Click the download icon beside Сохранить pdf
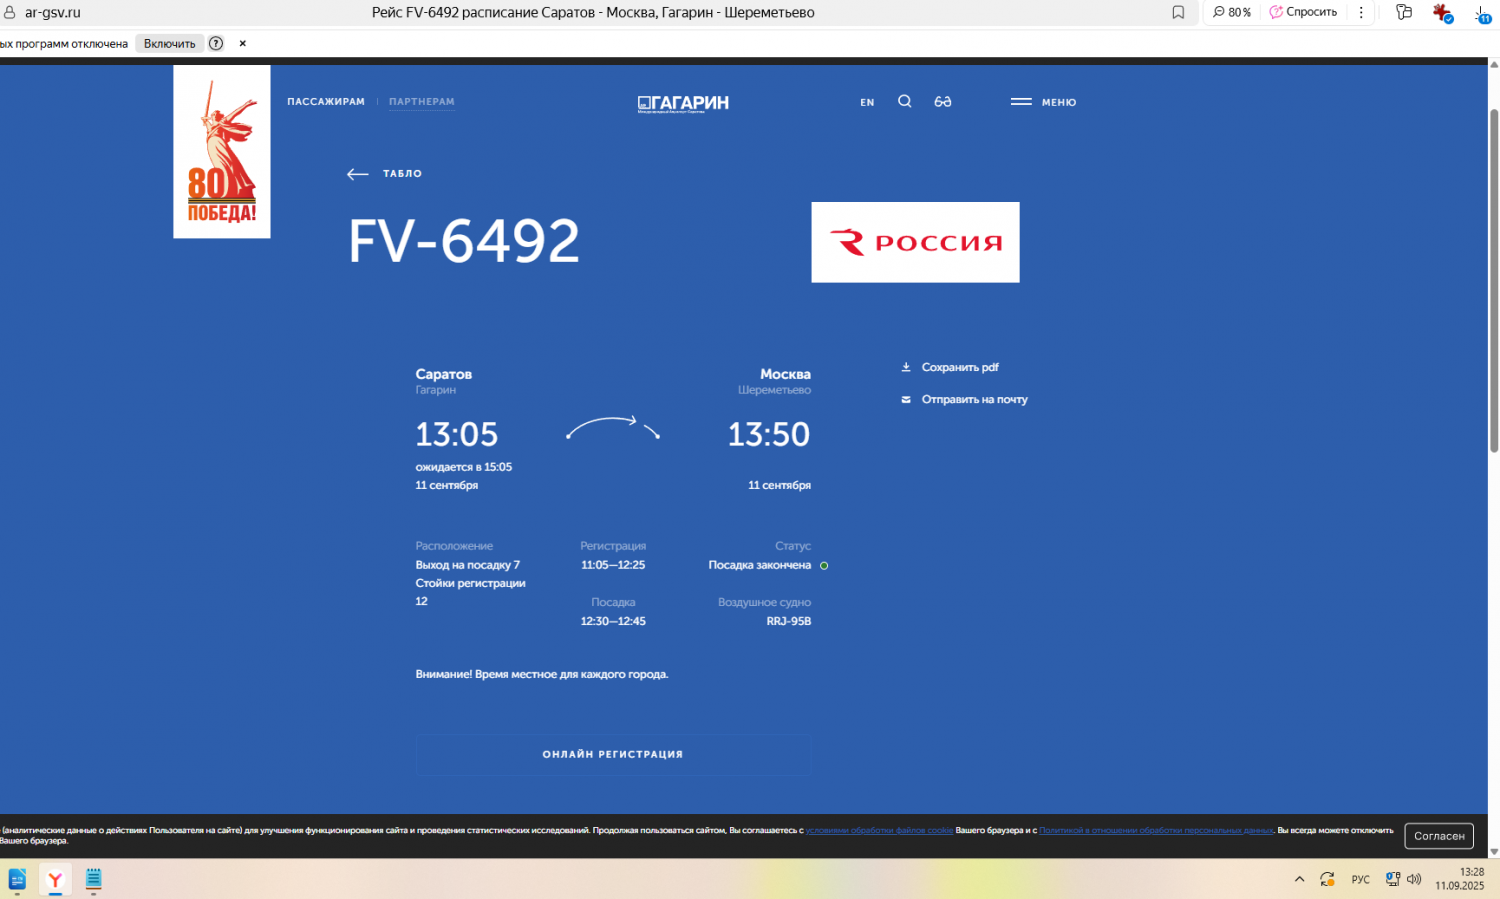 coord(906,367)
